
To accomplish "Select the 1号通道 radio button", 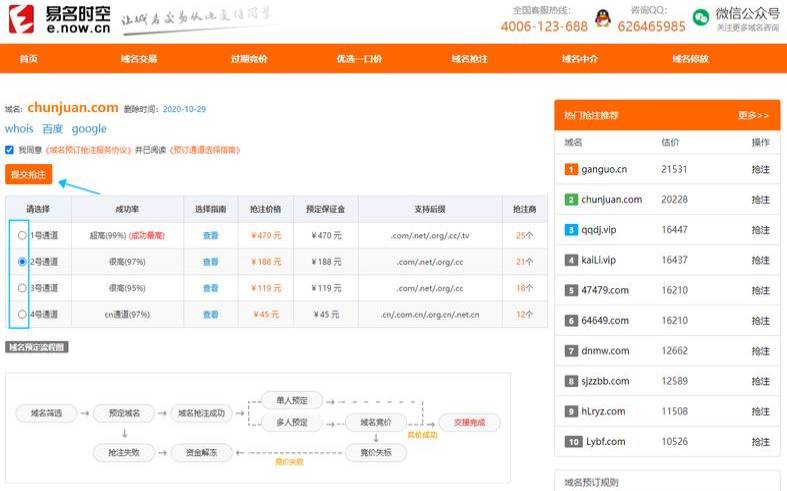I will click(22, 235).
